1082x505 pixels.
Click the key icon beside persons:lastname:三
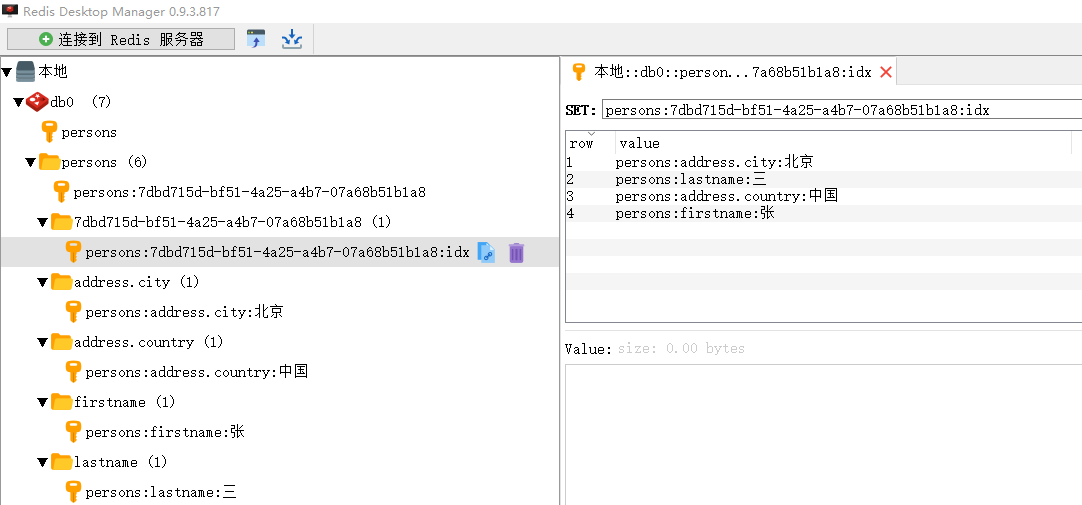coord(73,492)
